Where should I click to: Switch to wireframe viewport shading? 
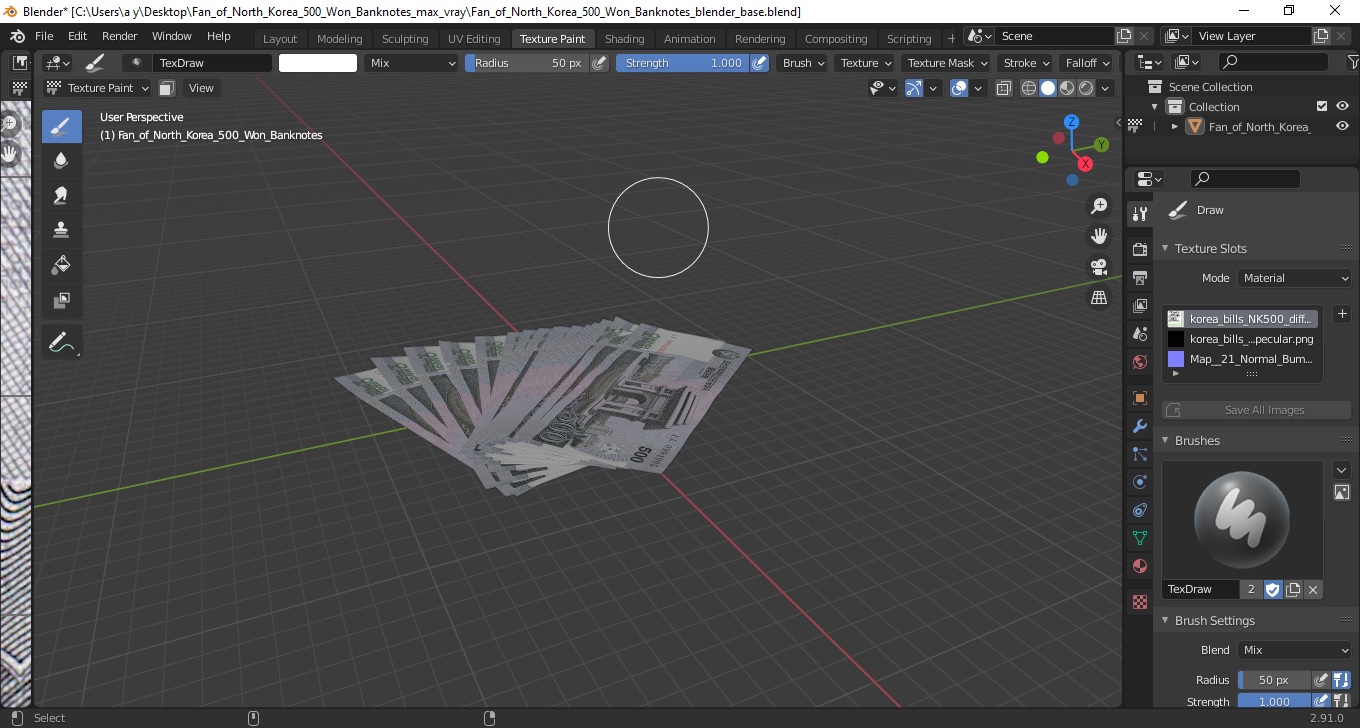pyautogui.click(x=1028, y=88)
